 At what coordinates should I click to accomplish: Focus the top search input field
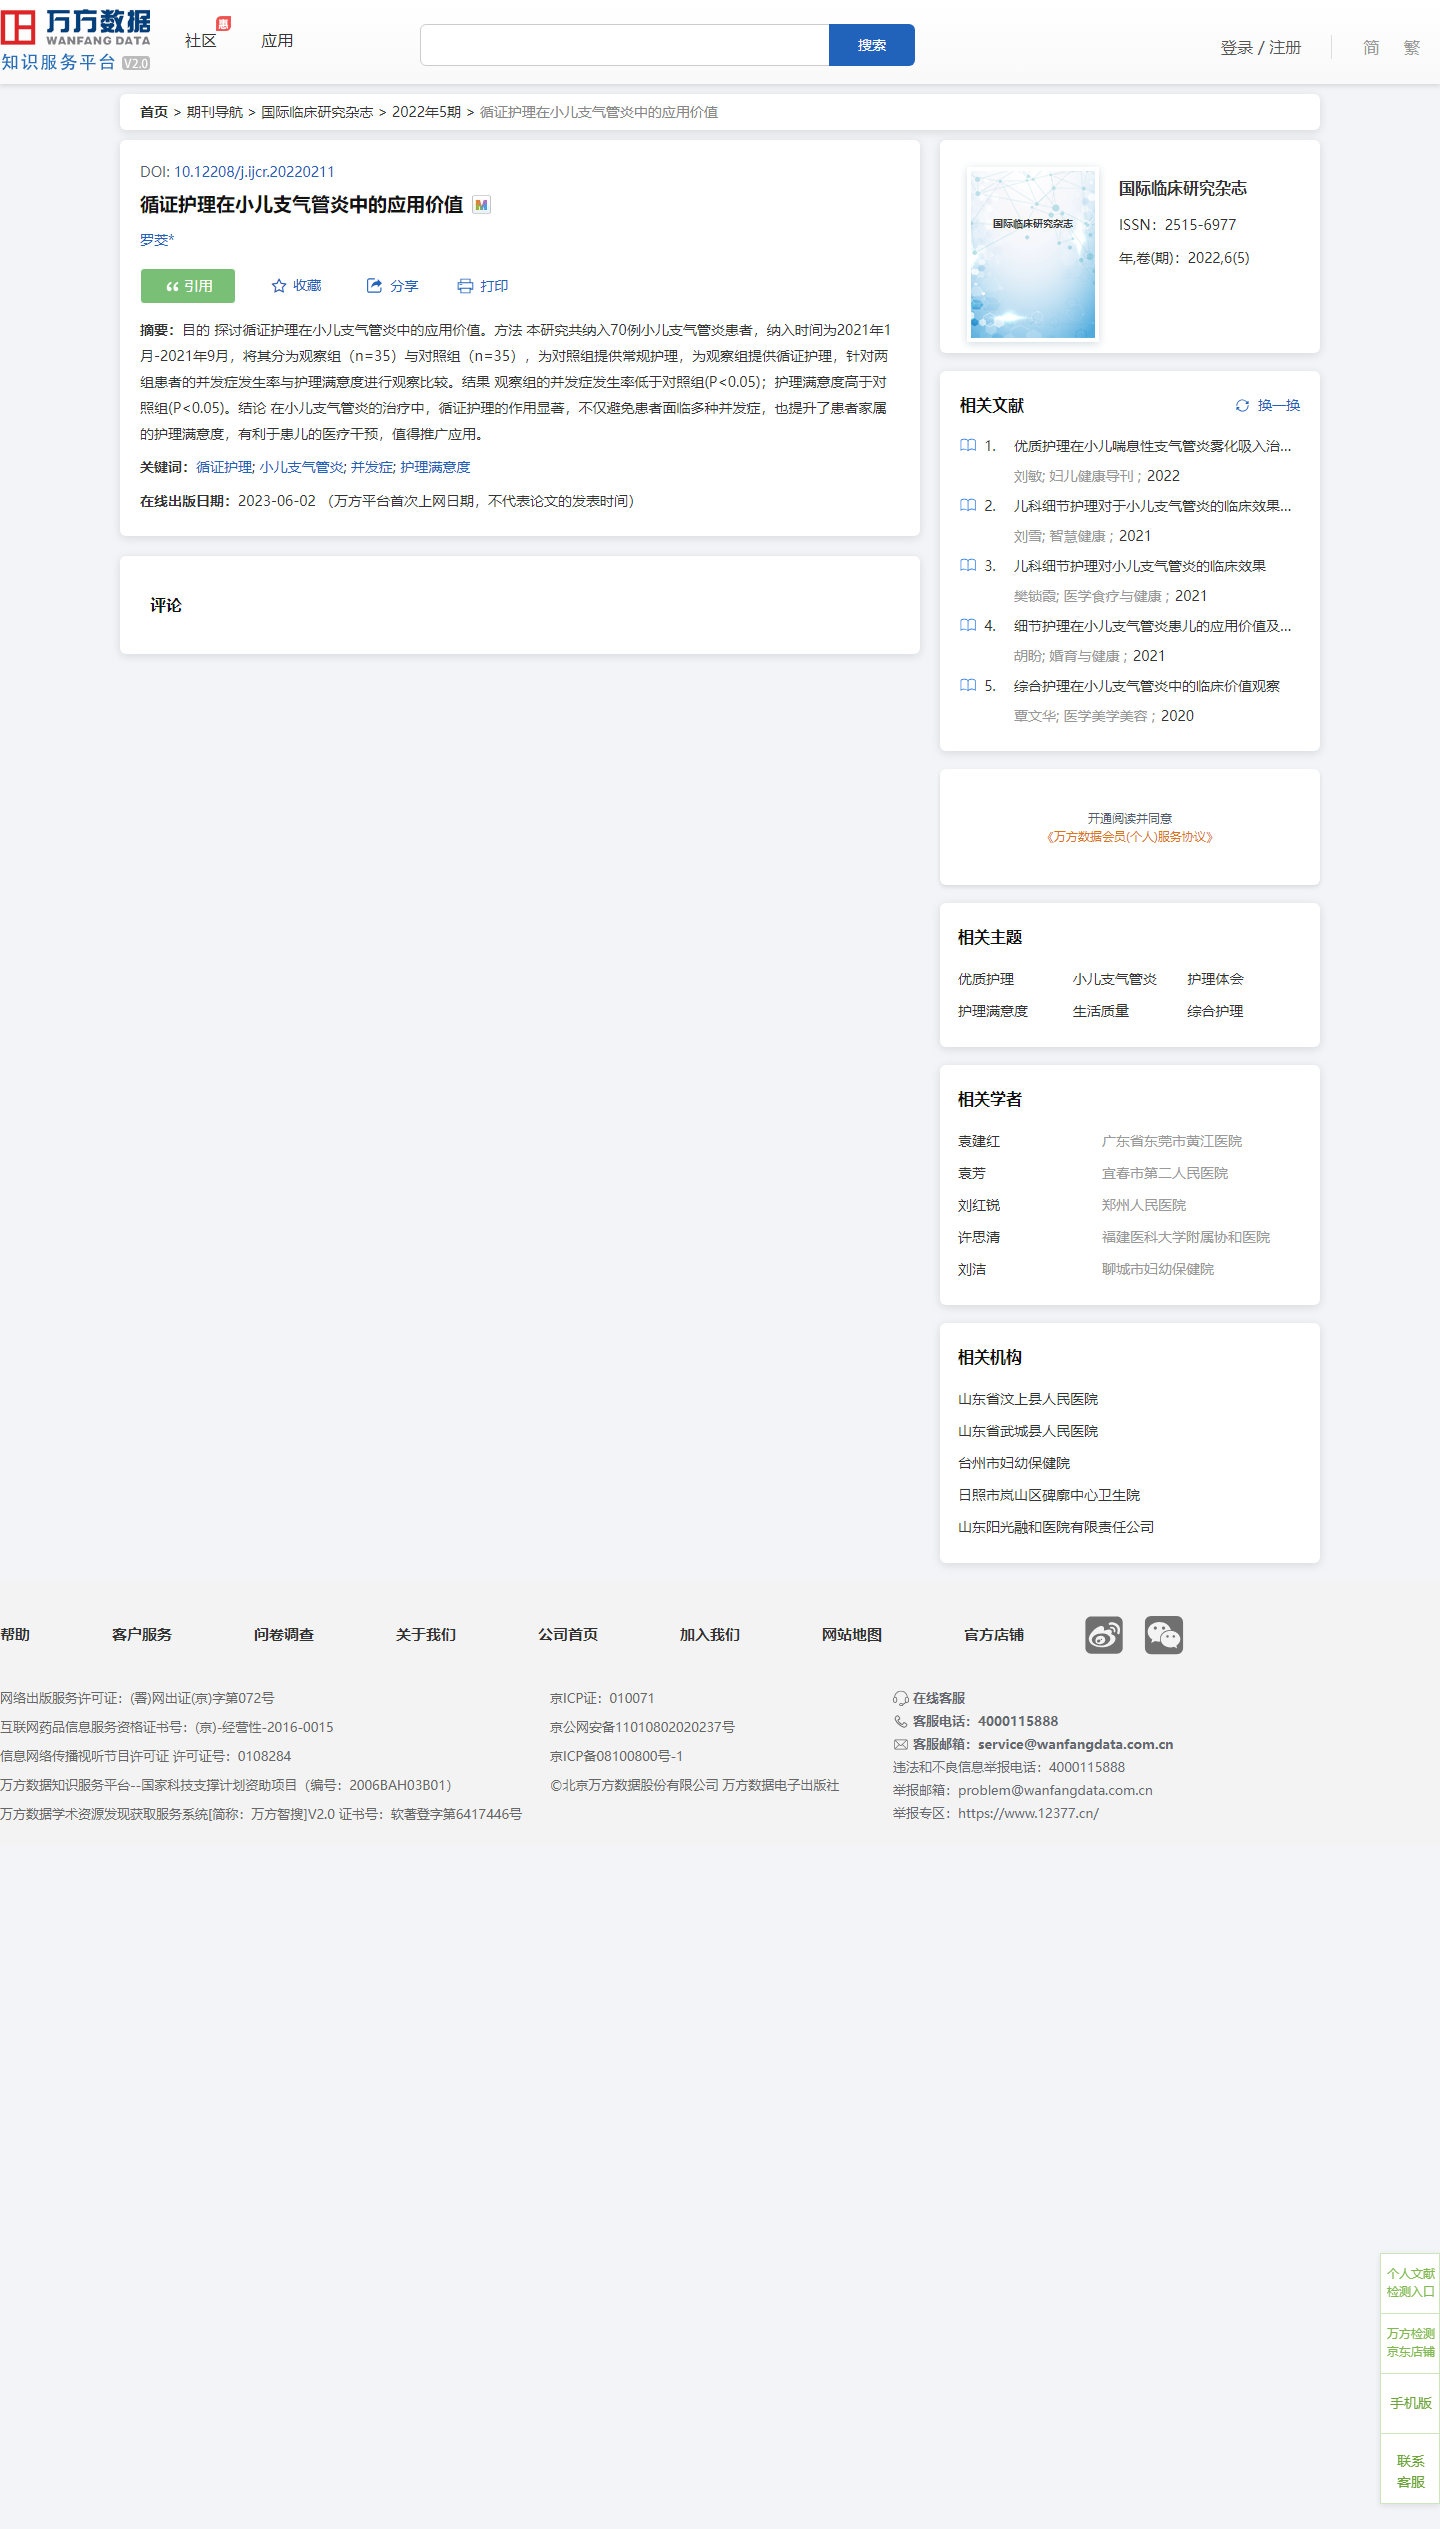pos(625,45)
